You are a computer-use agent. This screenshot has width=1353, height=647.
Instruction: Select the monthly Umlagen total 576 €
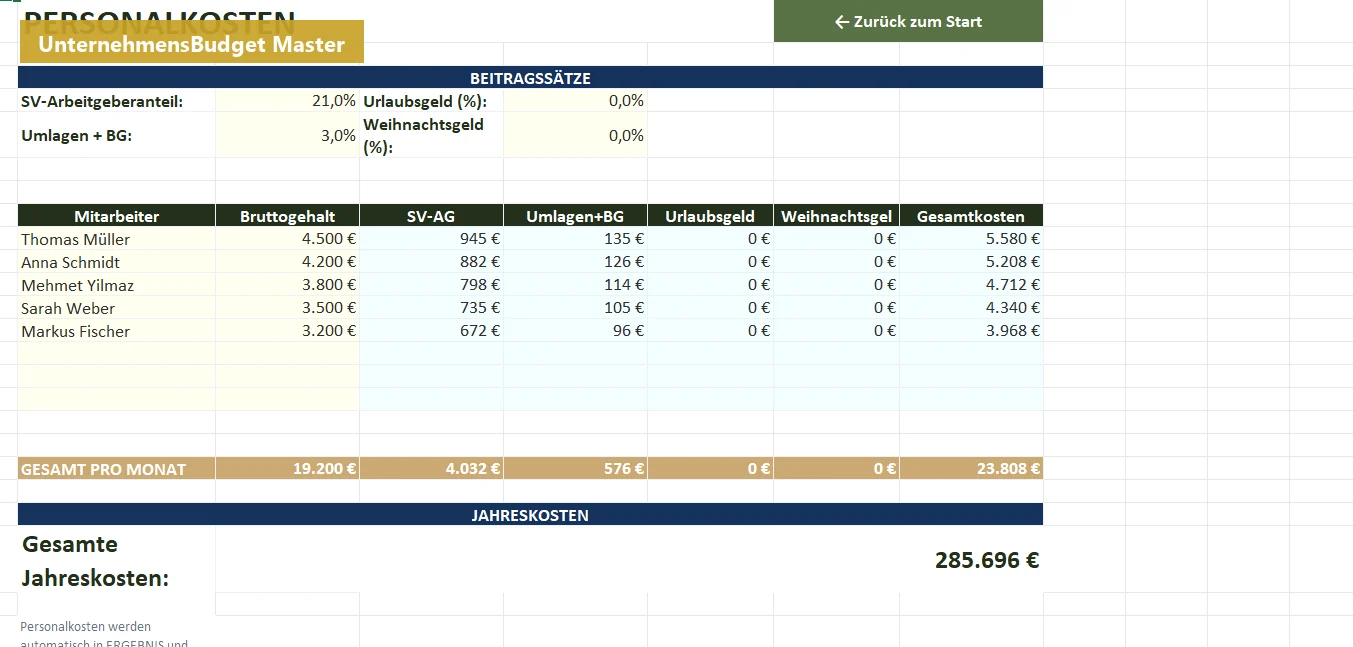pos(576,468)
